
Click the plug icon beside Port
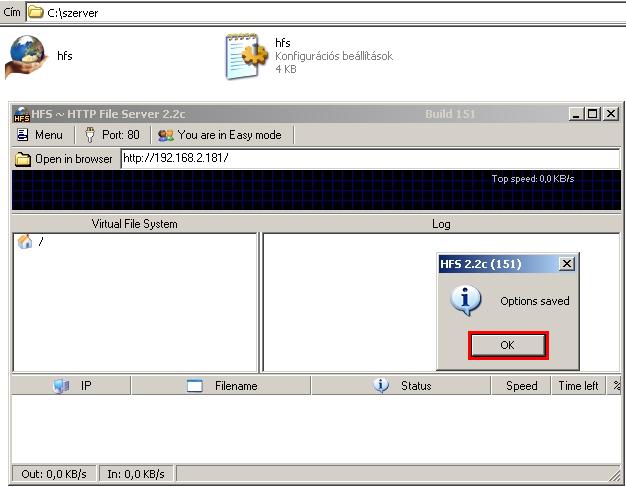coord(90,135)
